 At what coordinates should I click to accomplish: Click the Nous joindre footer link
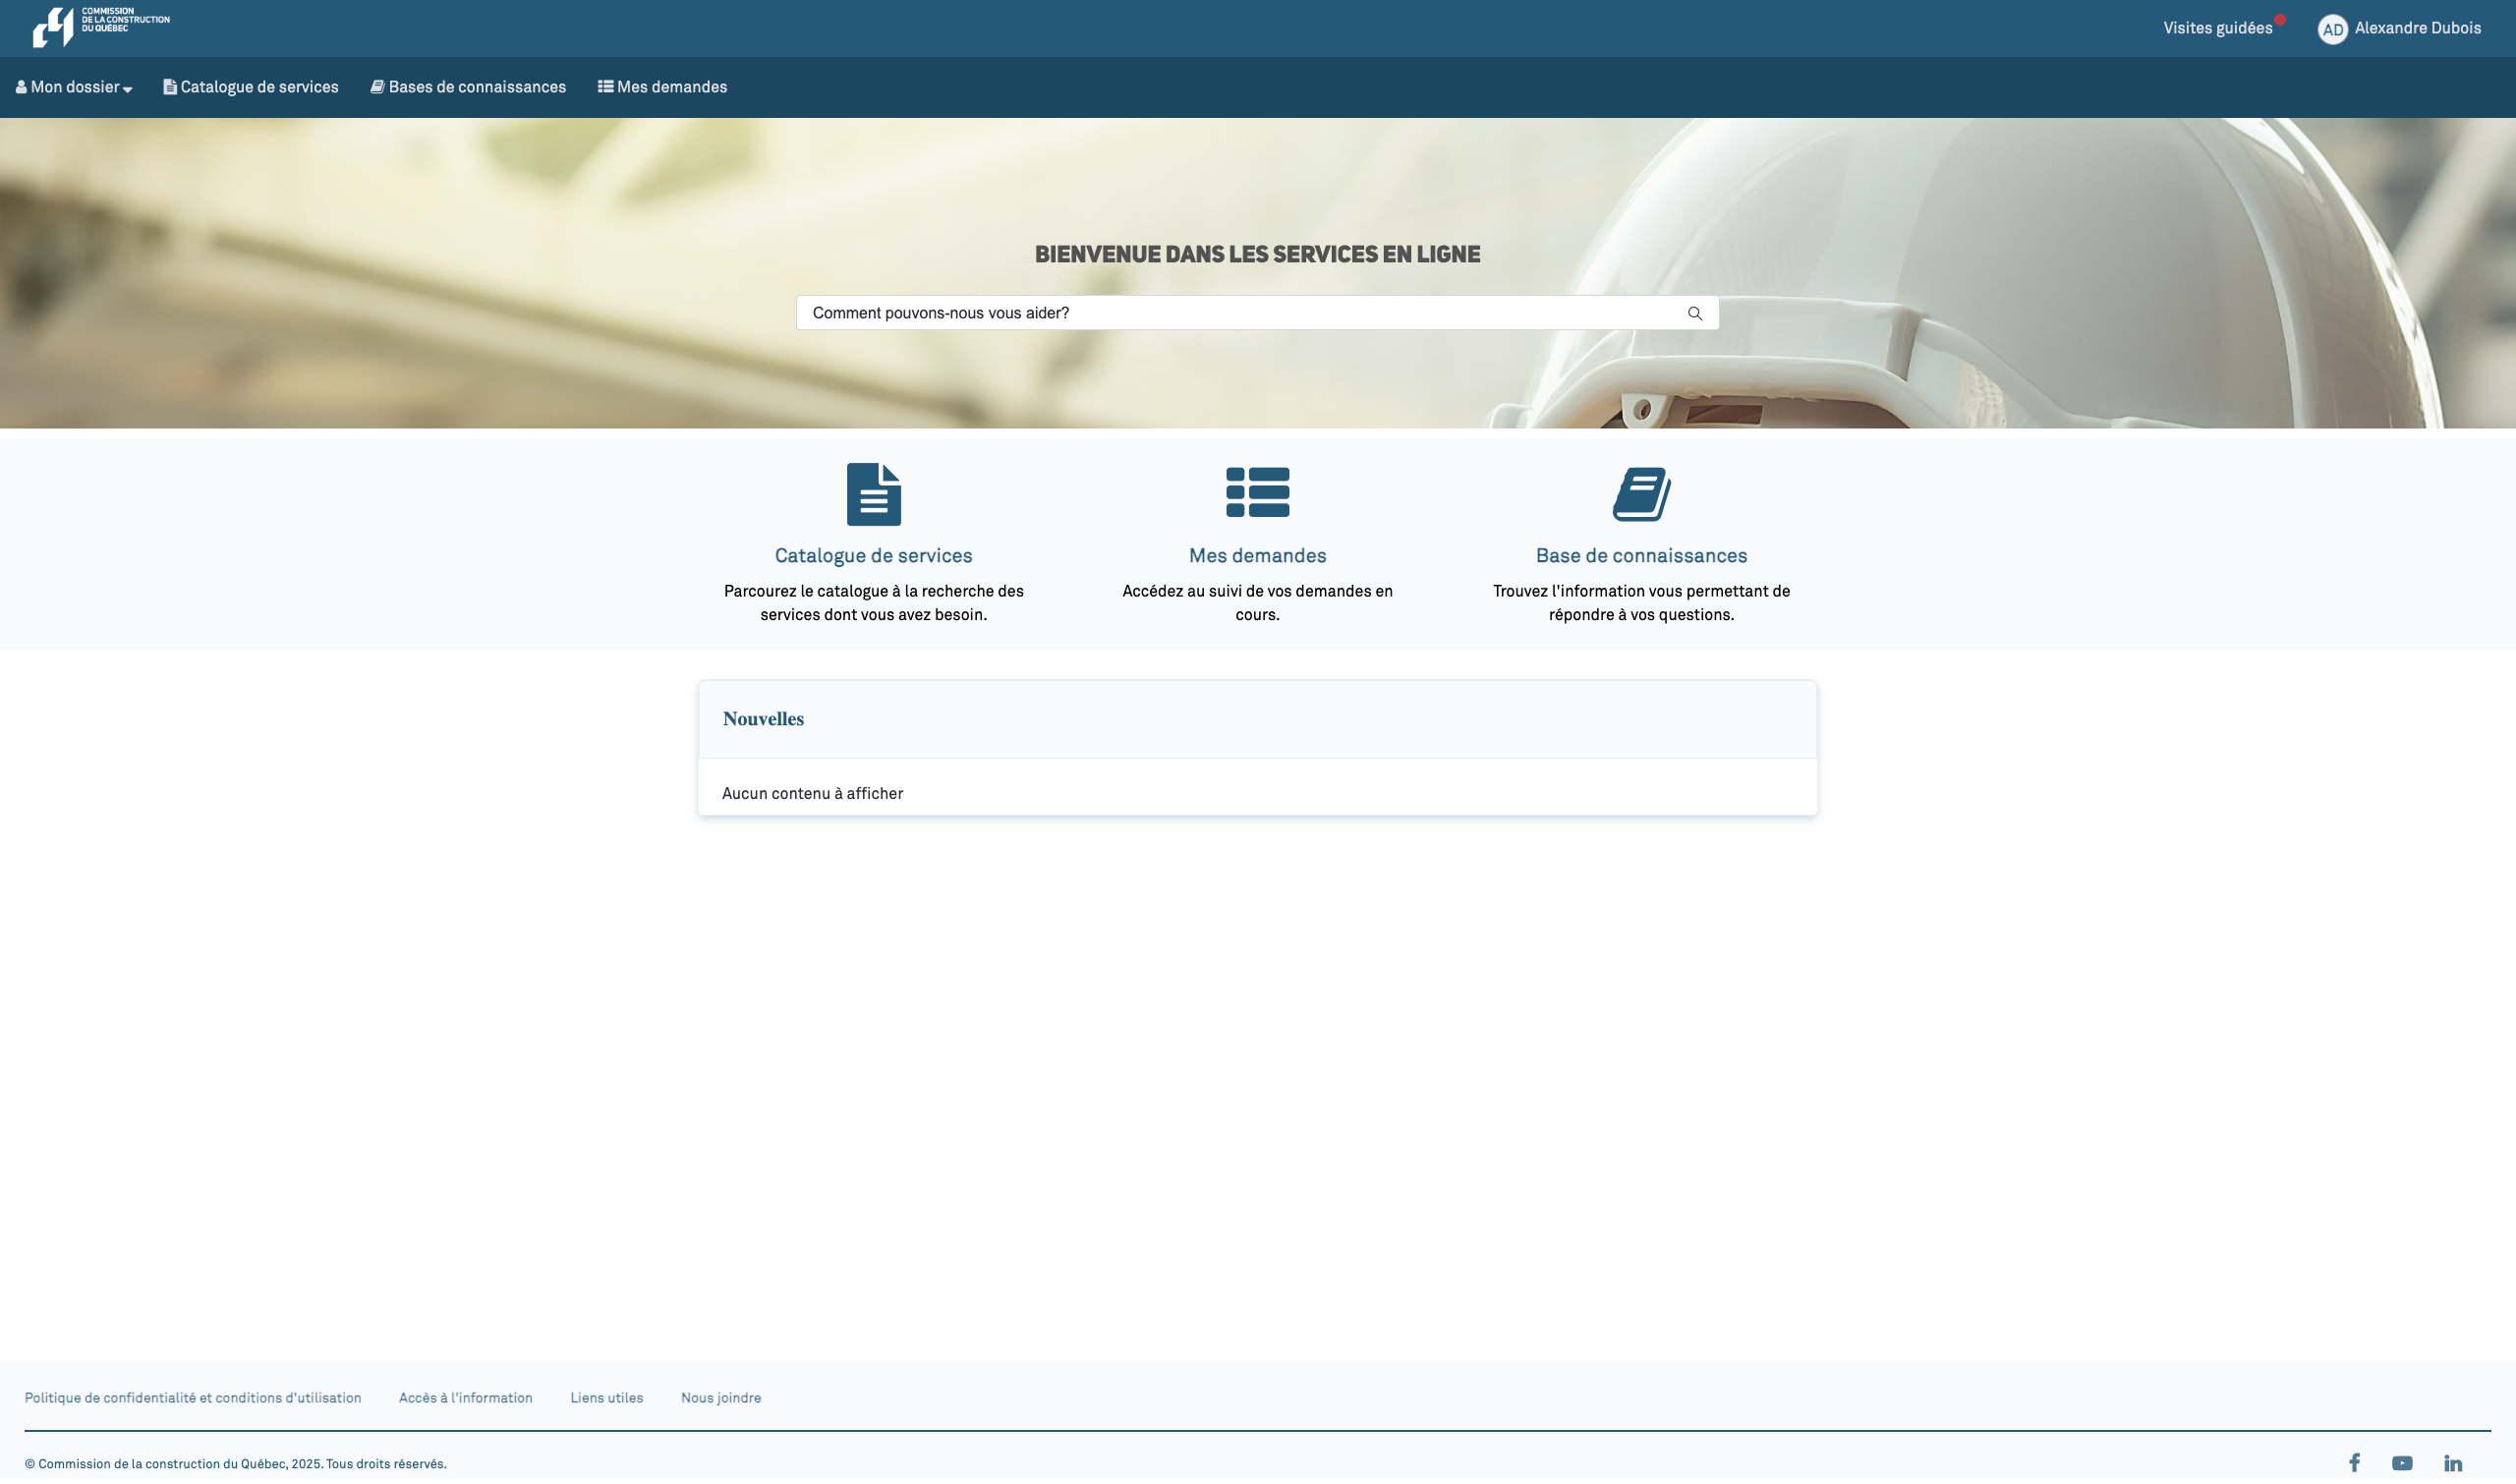coord(720,1399)
